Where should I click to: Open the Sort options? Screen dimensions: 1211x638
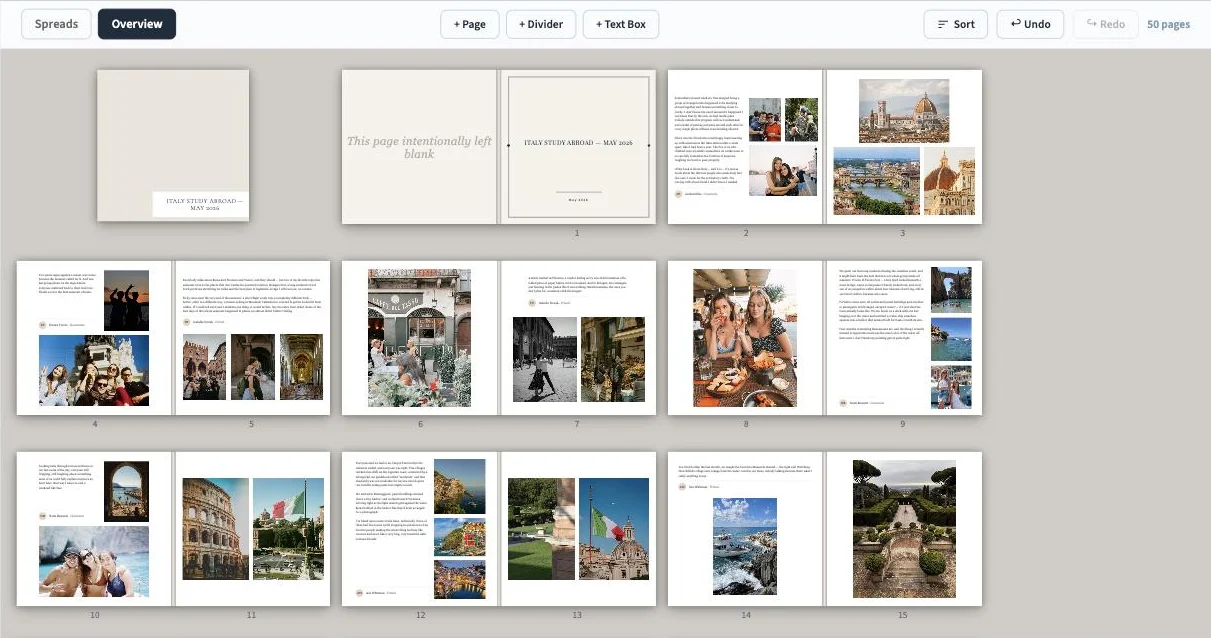(956, 24)
